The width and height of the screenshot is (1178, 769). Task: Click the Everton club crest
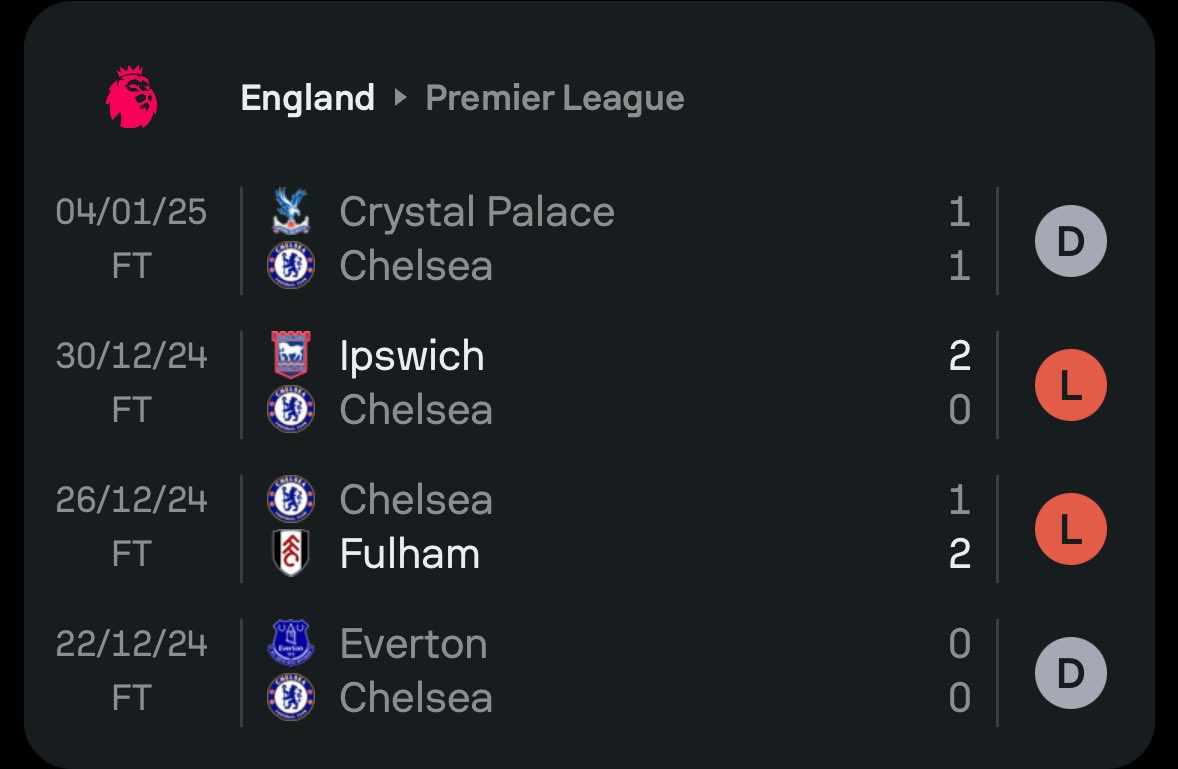[x=291, y=643]
